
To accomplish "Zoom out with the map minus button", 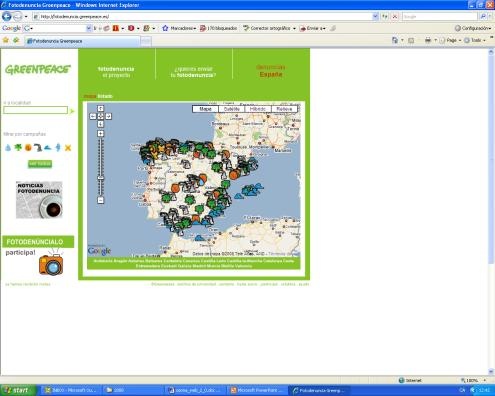I will pyautogui.click(x=101, y=200).
